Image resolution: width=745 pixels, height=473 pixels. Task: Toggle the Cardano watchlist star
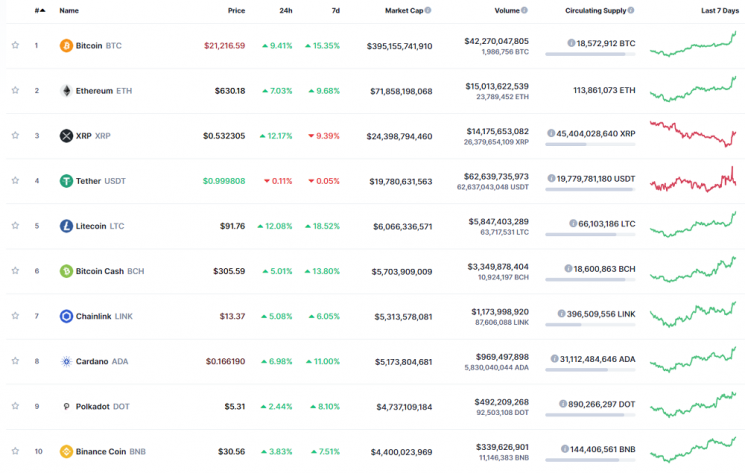click(x=15, y=361)
